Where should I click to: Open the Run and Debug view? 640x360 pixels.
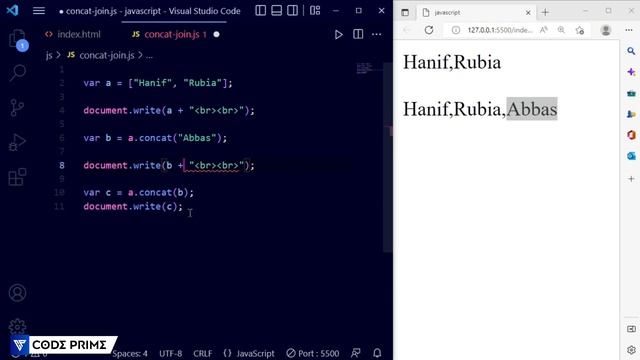tap(17, 142)
